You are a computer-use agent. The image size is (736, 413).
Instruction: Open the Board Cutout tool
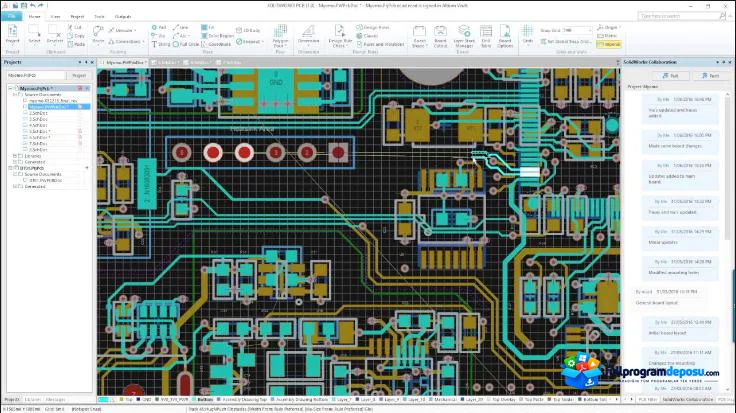click(x=440, y=37)
